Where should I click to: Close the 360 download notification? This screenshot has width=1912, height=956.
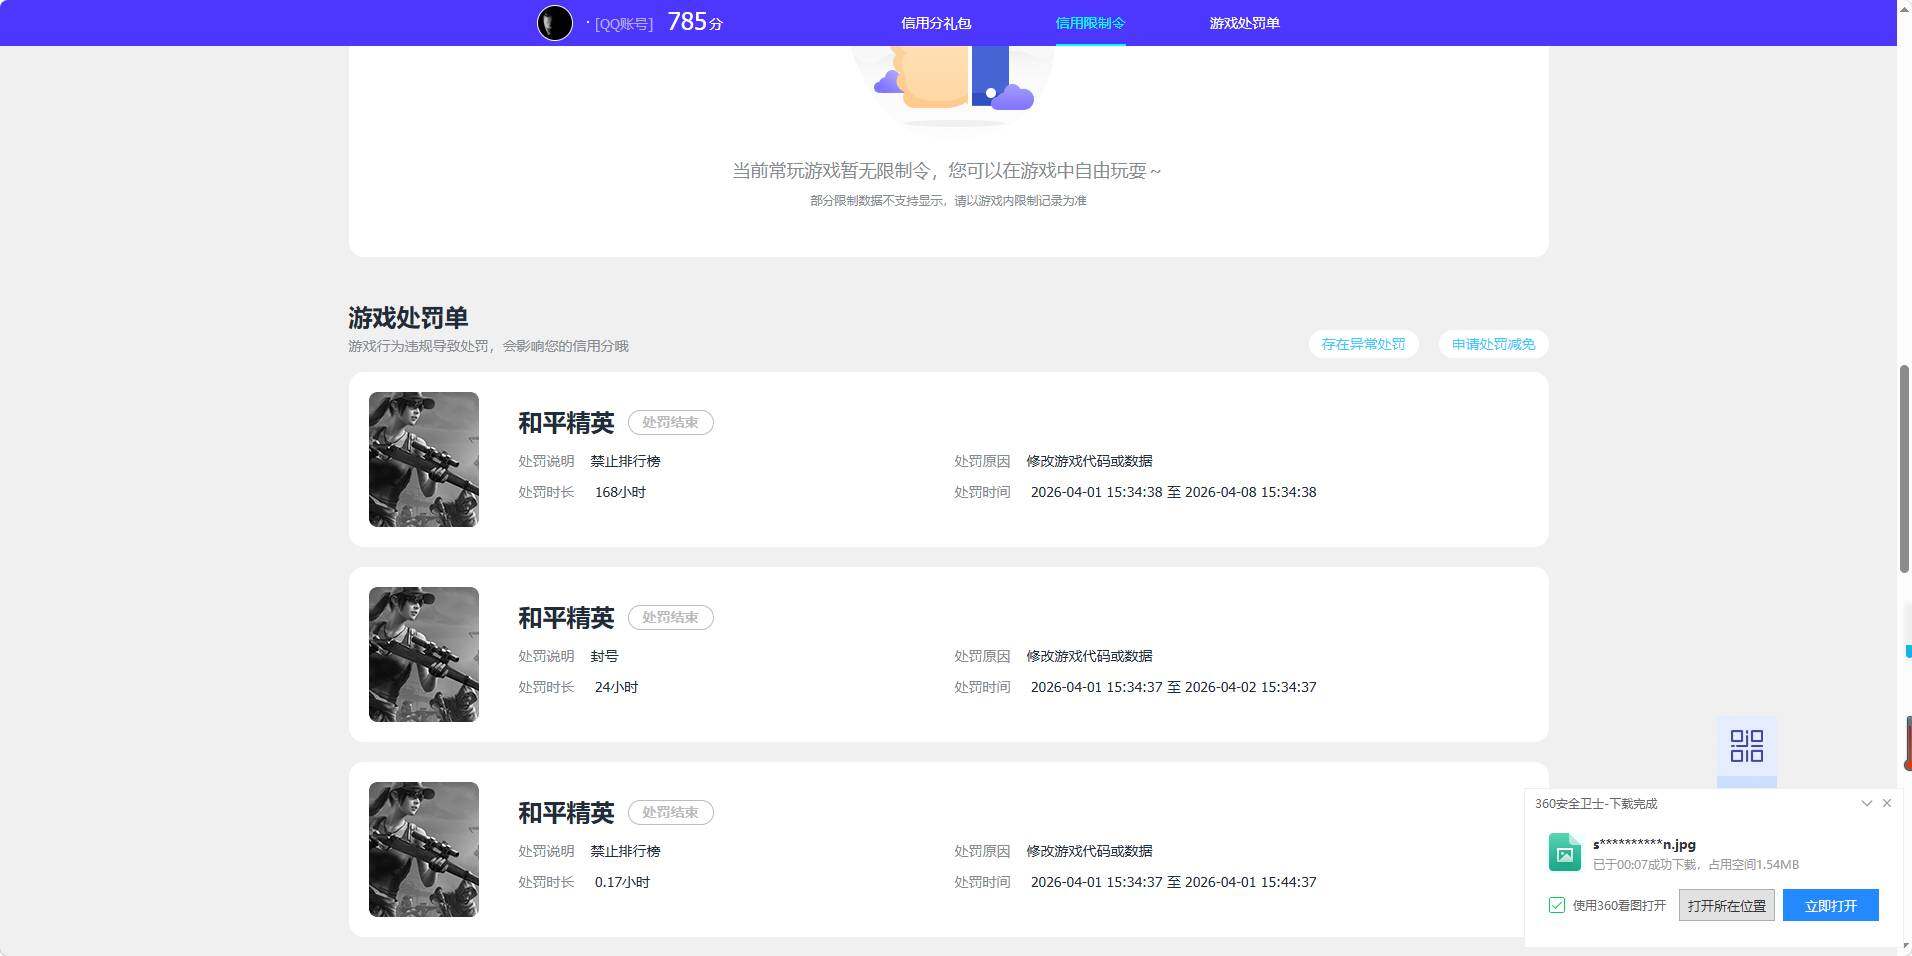[1887, 803]
